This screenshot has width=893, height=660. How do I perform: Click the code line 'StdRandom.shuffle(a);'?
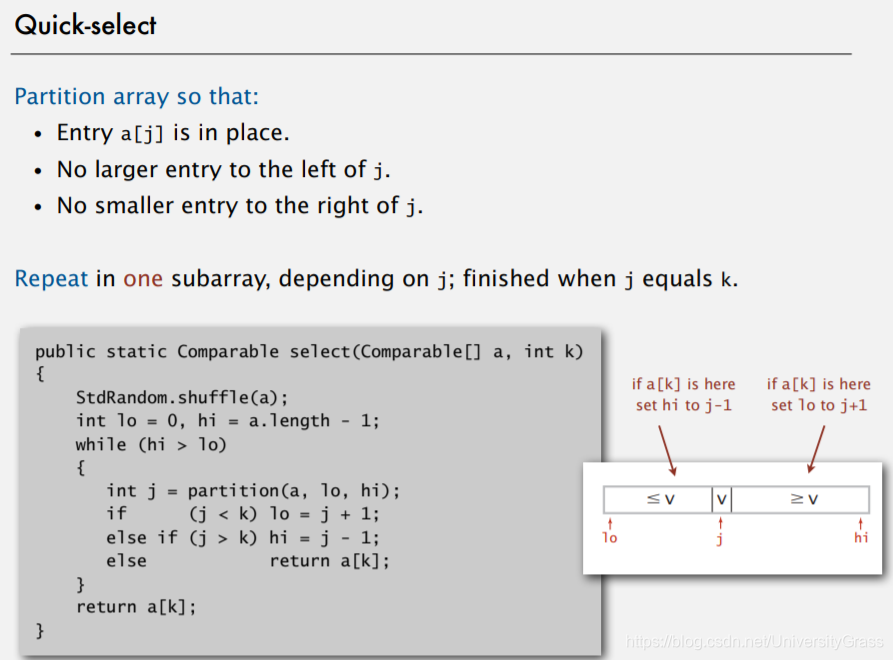point(182,397)
